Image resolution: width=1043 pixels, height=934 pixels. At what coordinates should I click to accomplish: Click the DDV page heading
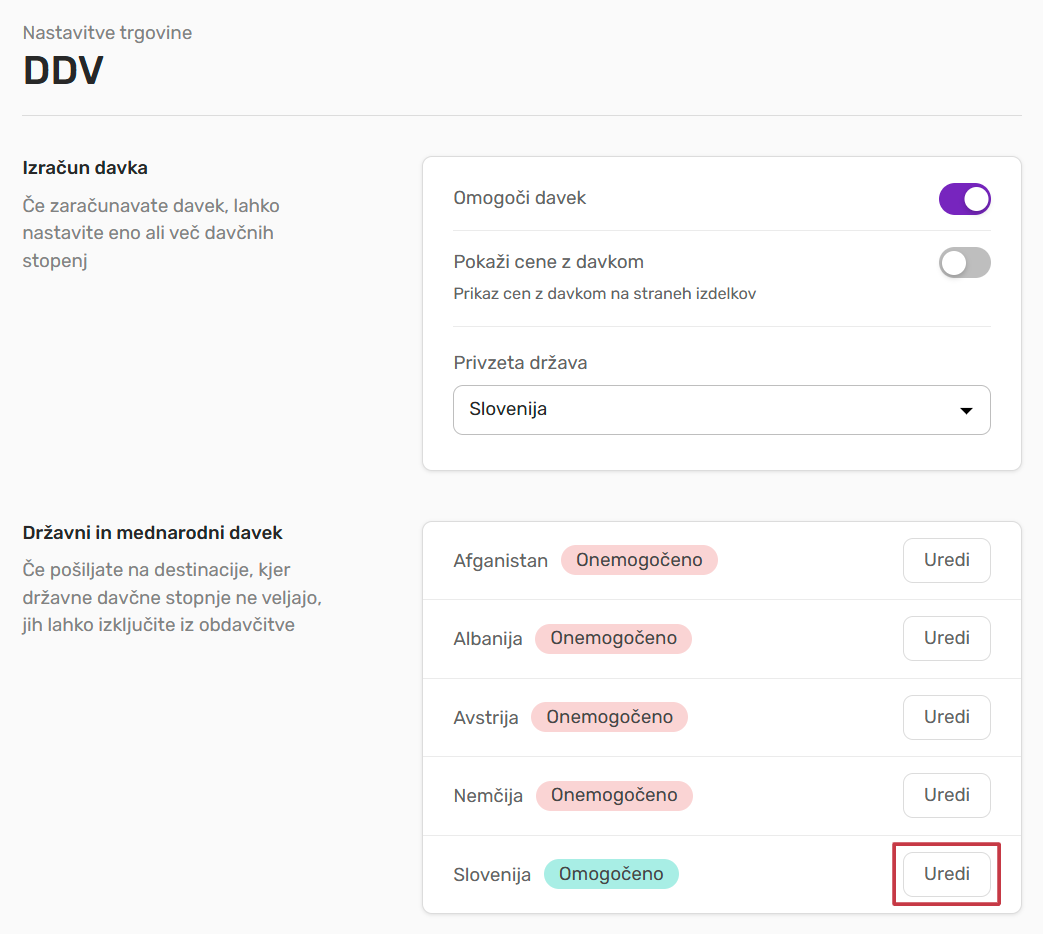(62, 72)
